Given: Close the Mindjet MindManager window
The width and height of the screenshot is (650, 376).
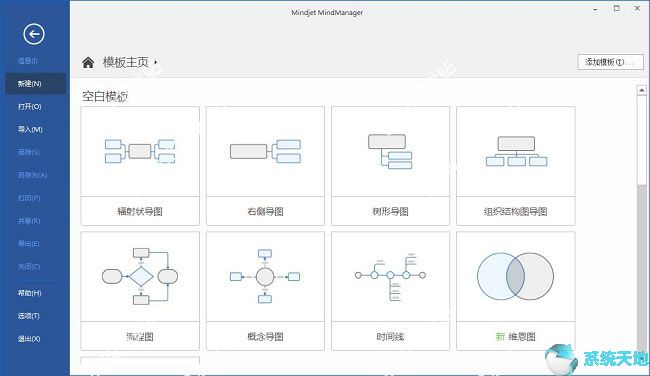Looking at the screenshot, I should pos(637,8).
